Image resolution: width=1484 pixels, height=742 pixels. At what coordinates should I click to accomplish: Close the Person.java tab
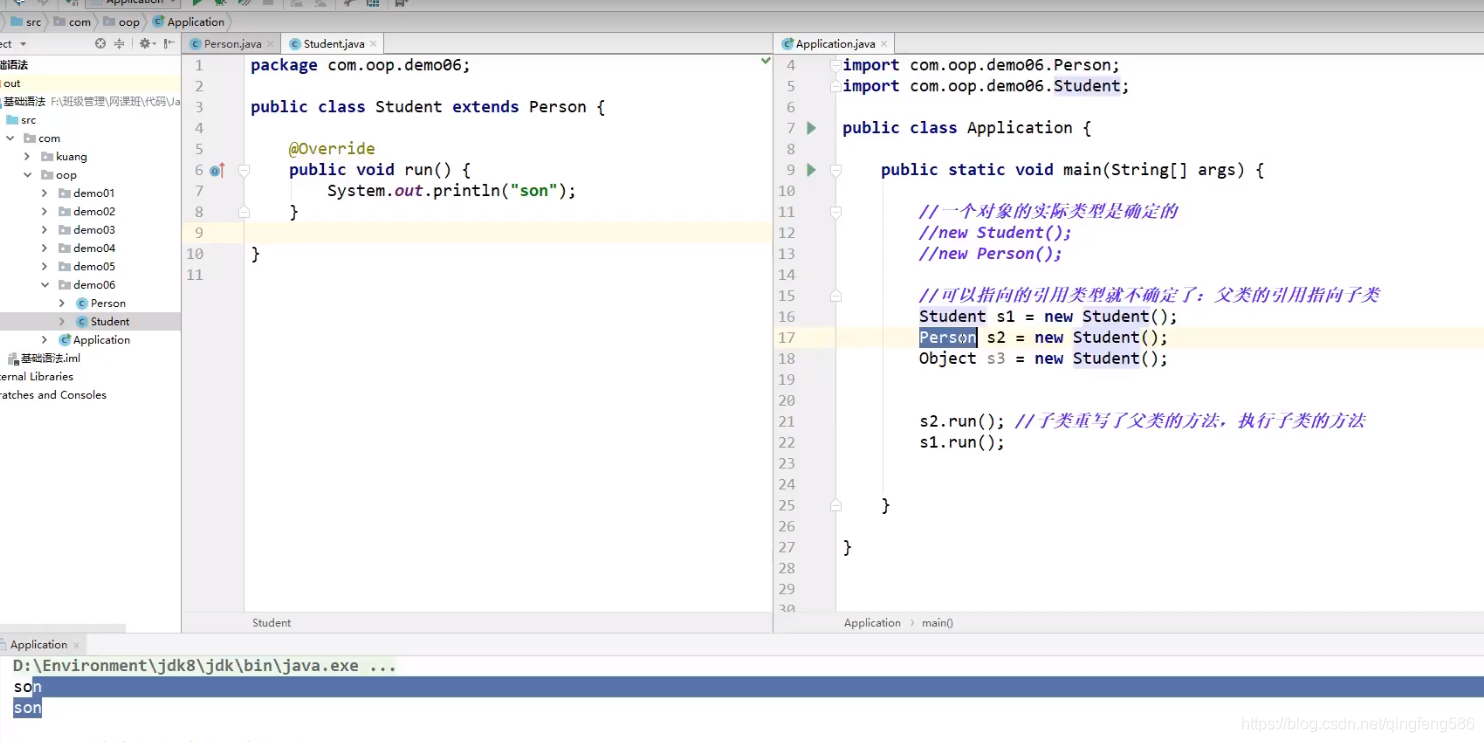click(x=271, y=44)
